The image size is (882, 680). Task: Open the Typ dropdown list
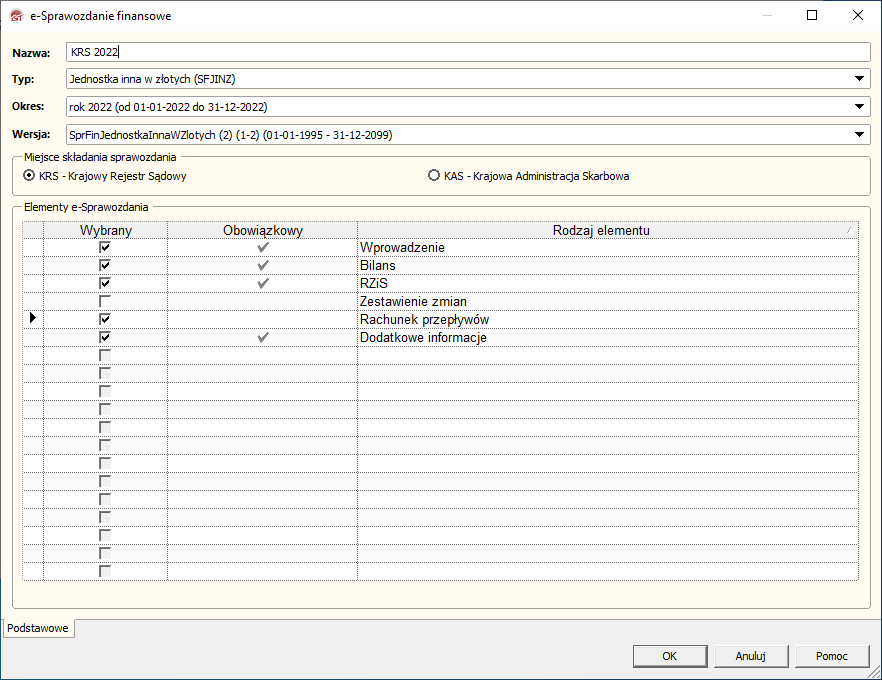pos(859,79)
